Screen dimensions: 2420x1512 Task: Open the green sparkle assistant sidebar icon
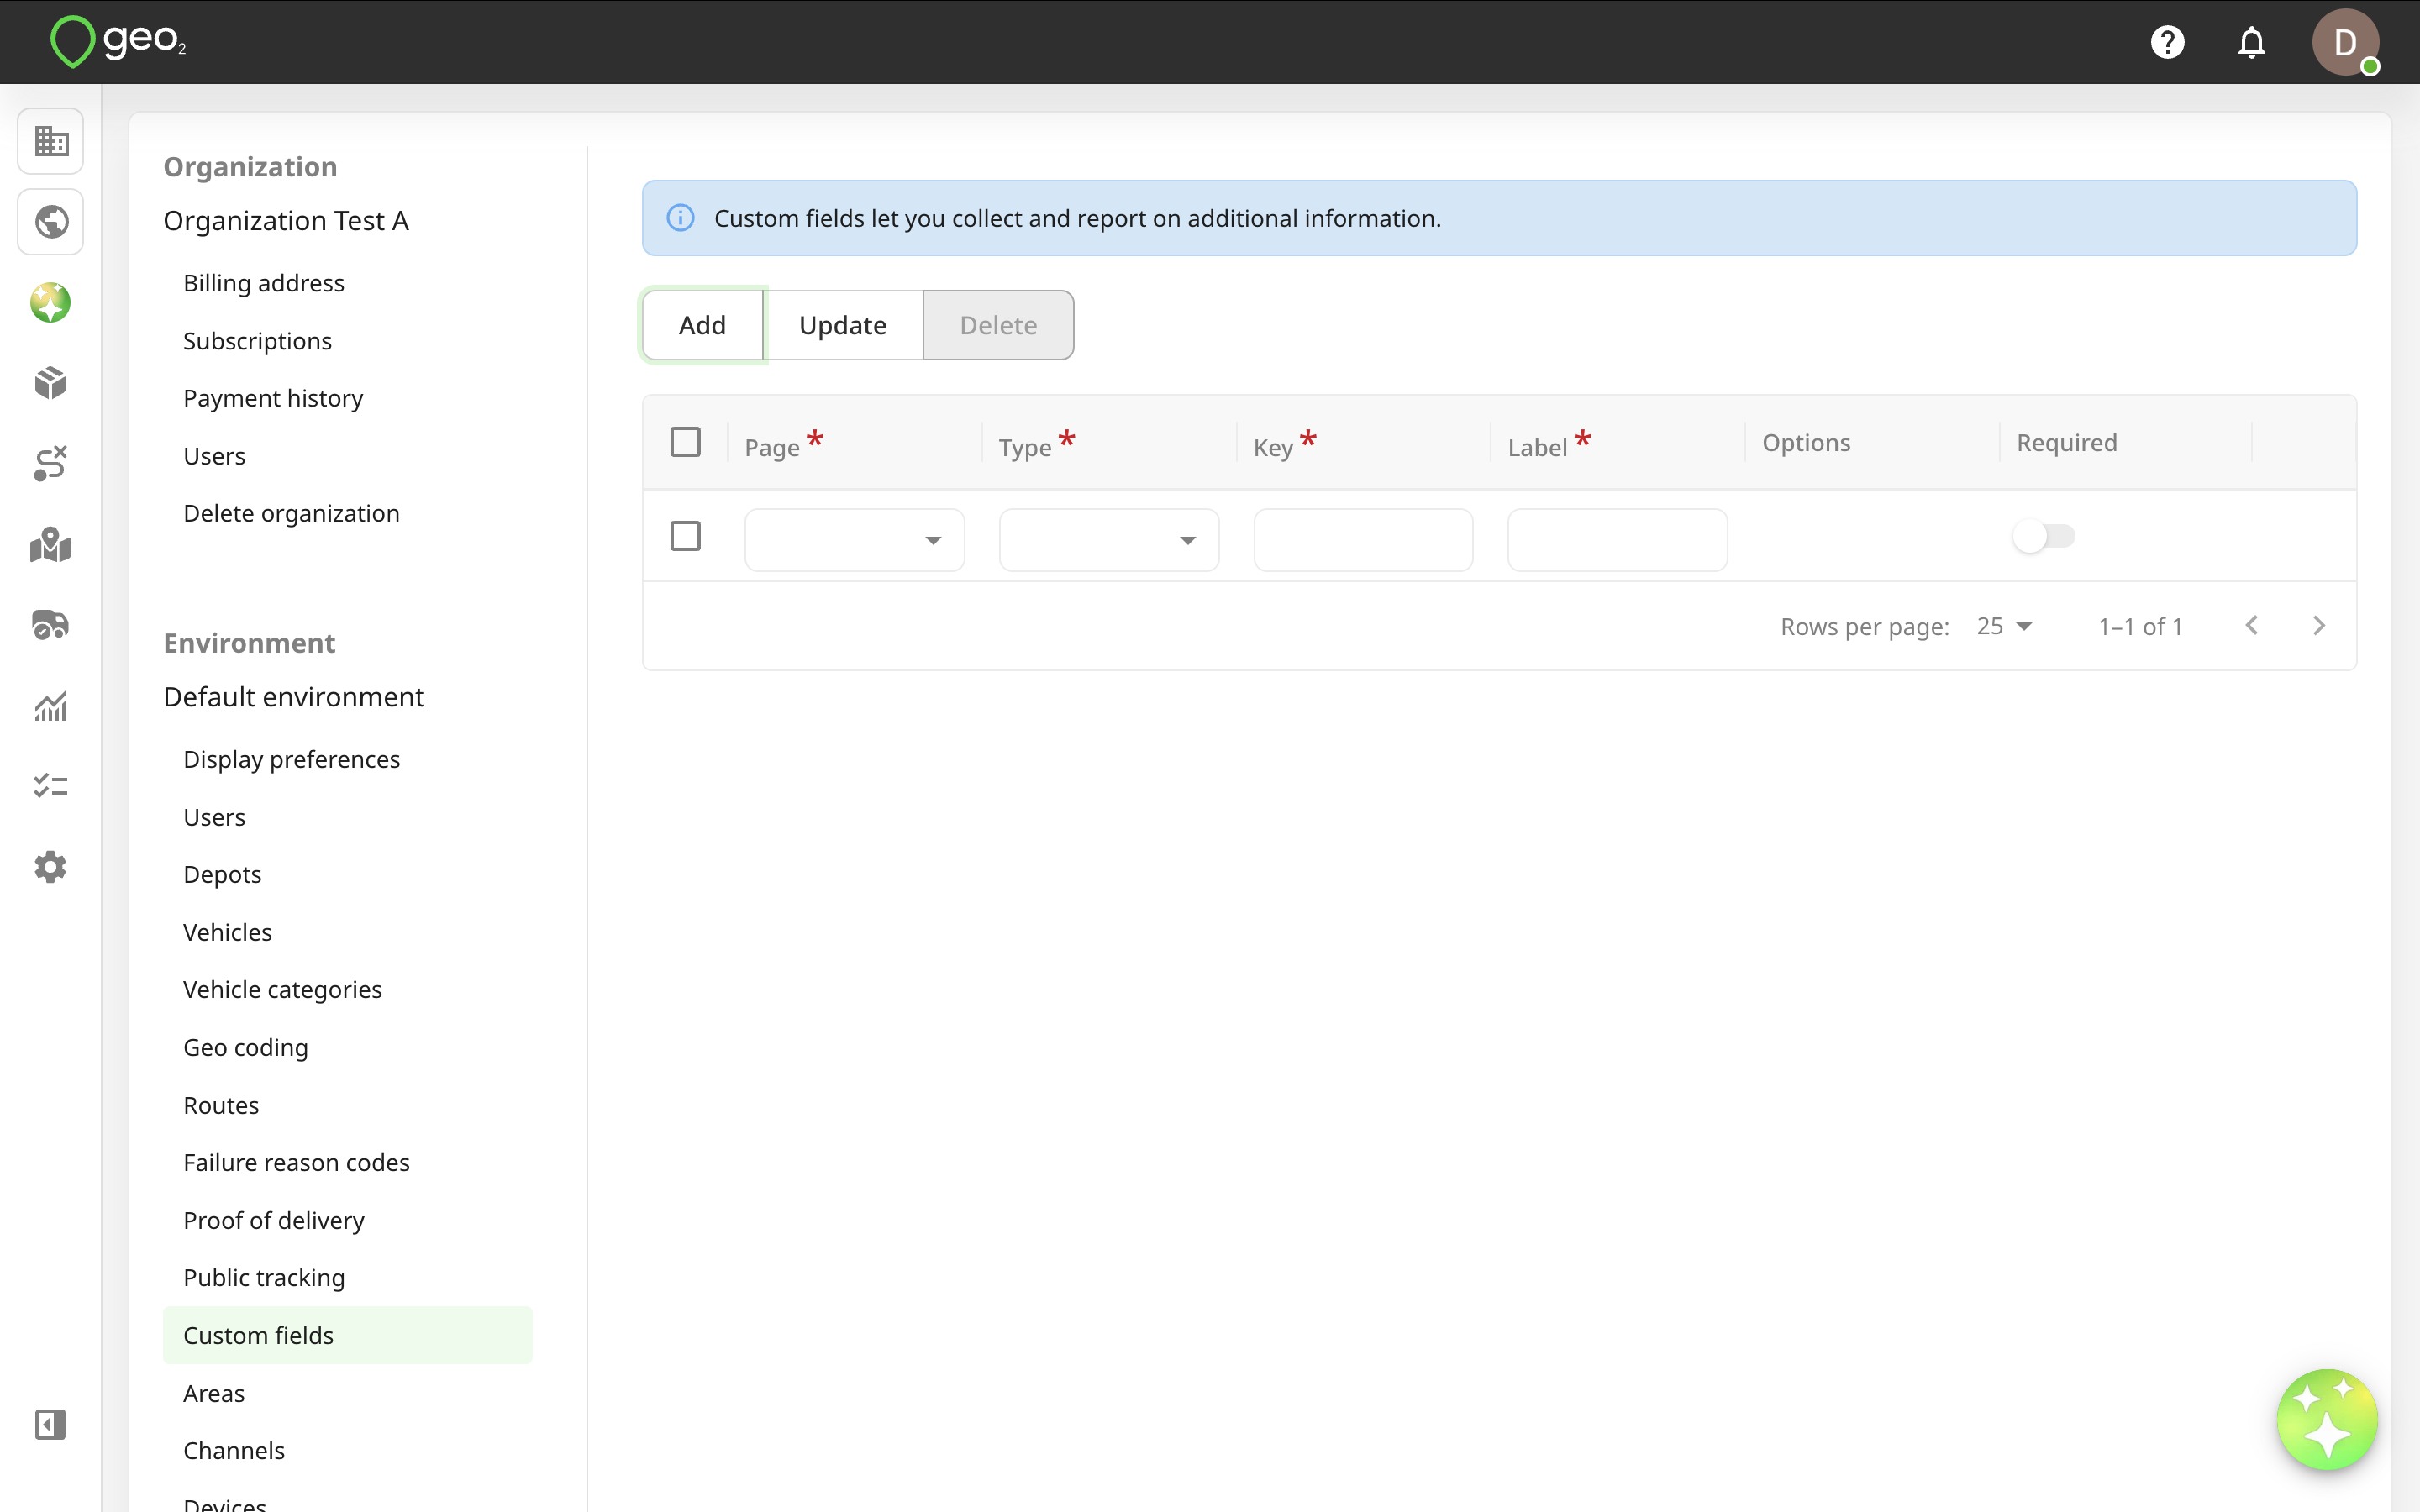point(50,303)
